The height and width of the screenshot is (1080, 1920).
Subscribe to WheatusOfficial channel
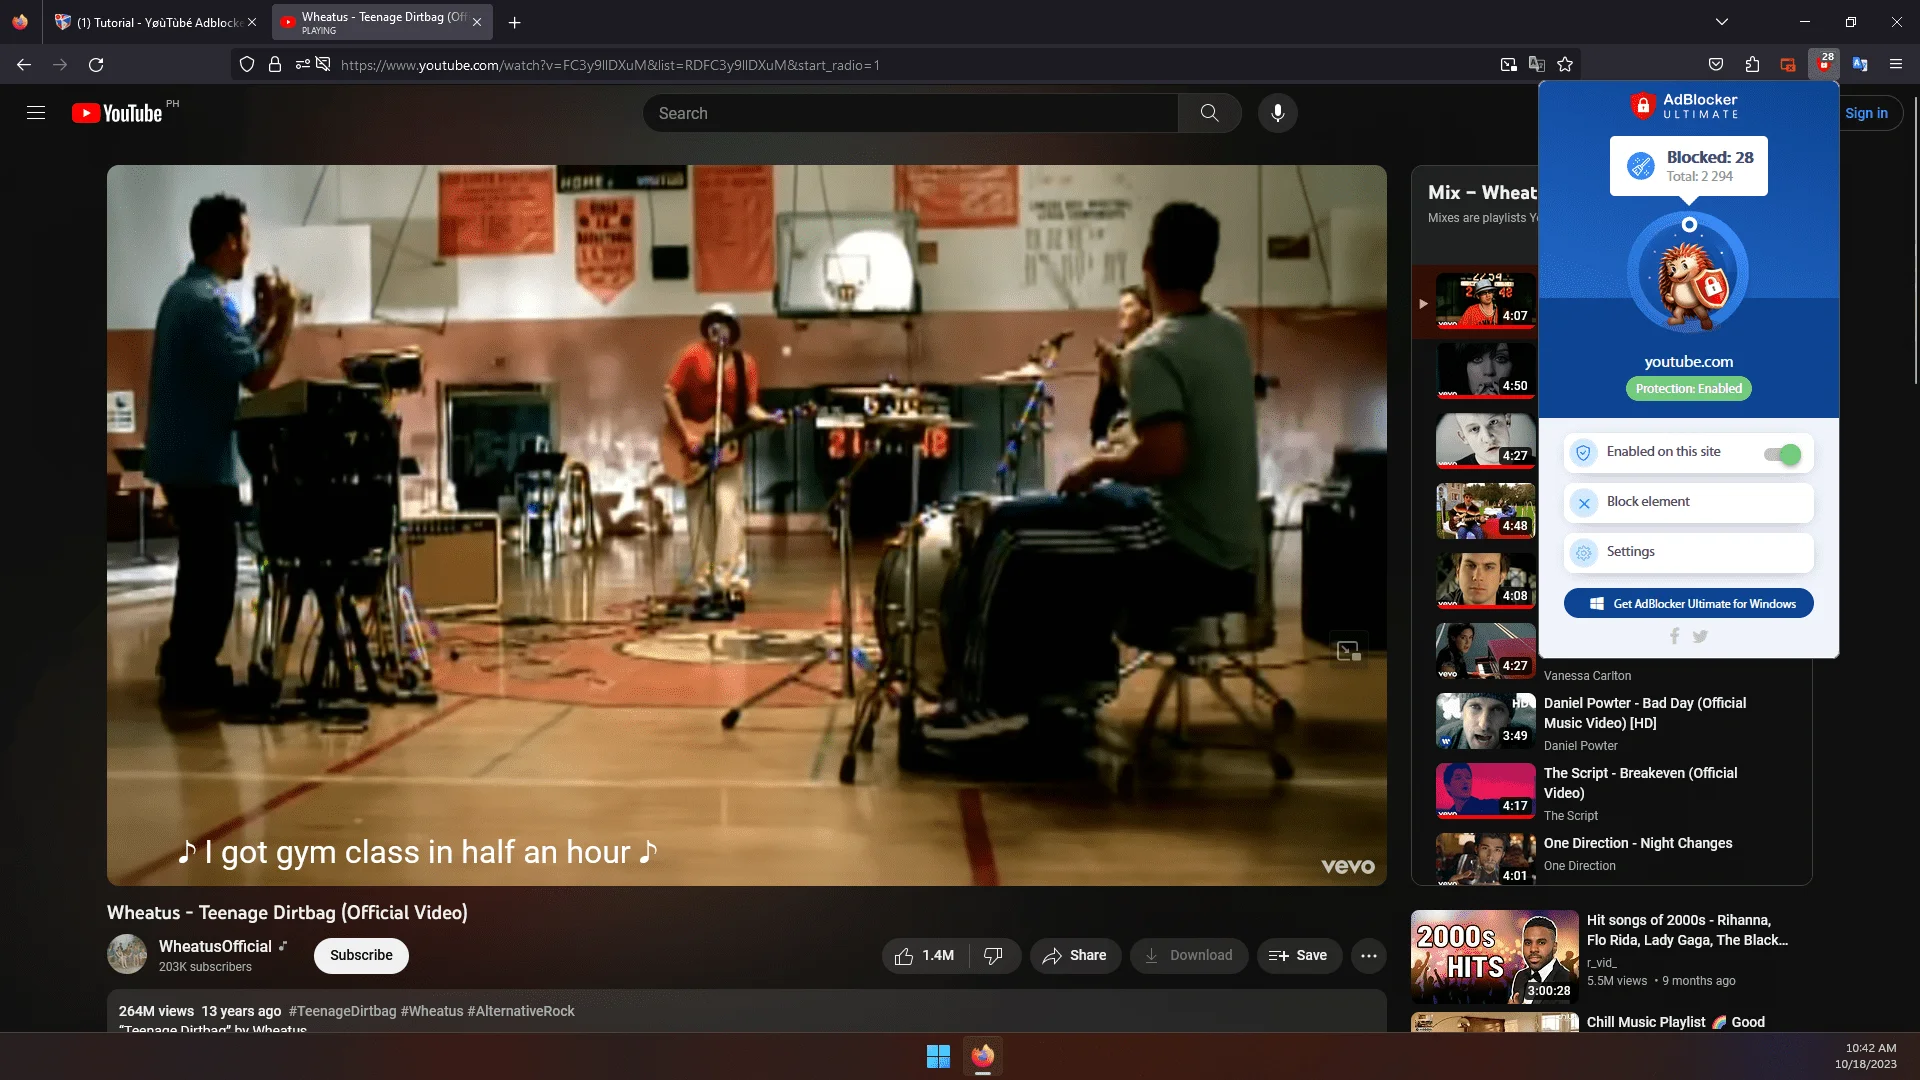[x=361, y=956]
